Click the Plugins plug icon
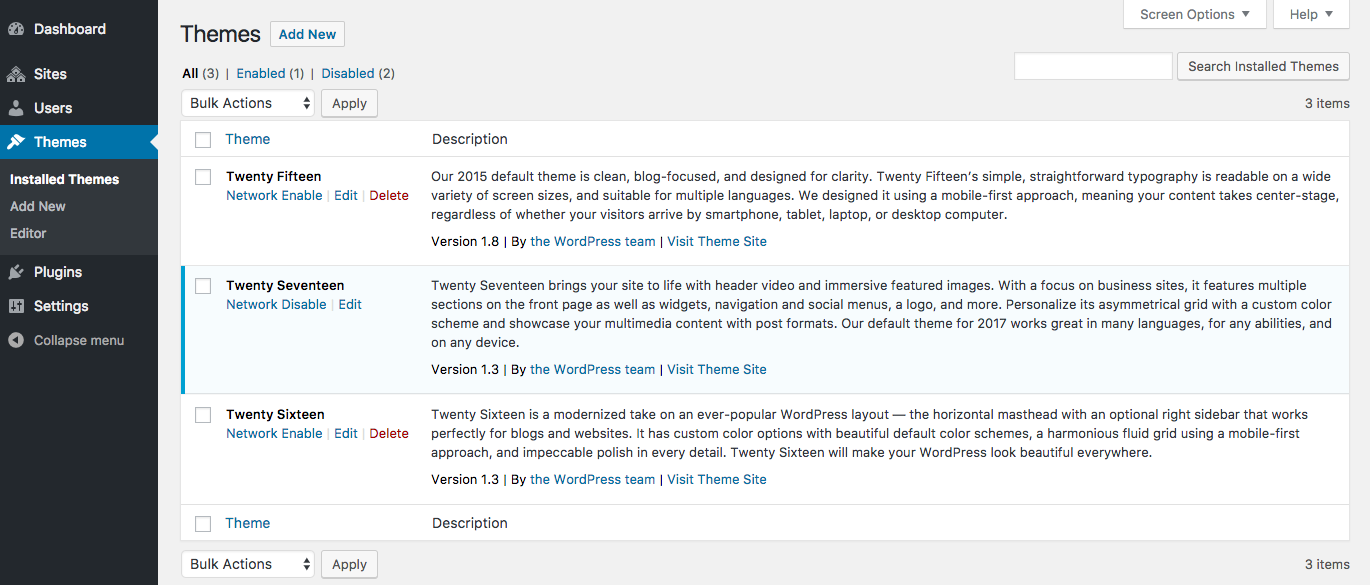1370x585 pixels. coord(16,272)
